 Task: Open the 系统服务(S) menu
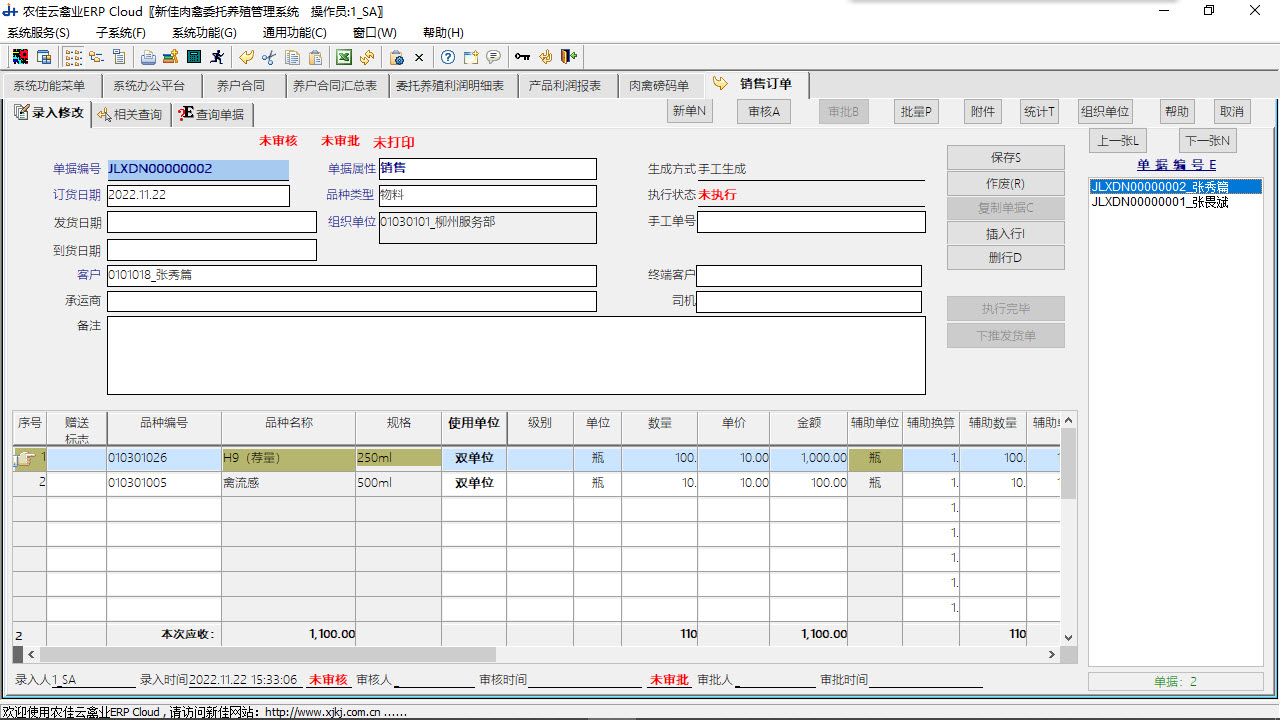tap(38, 33)
